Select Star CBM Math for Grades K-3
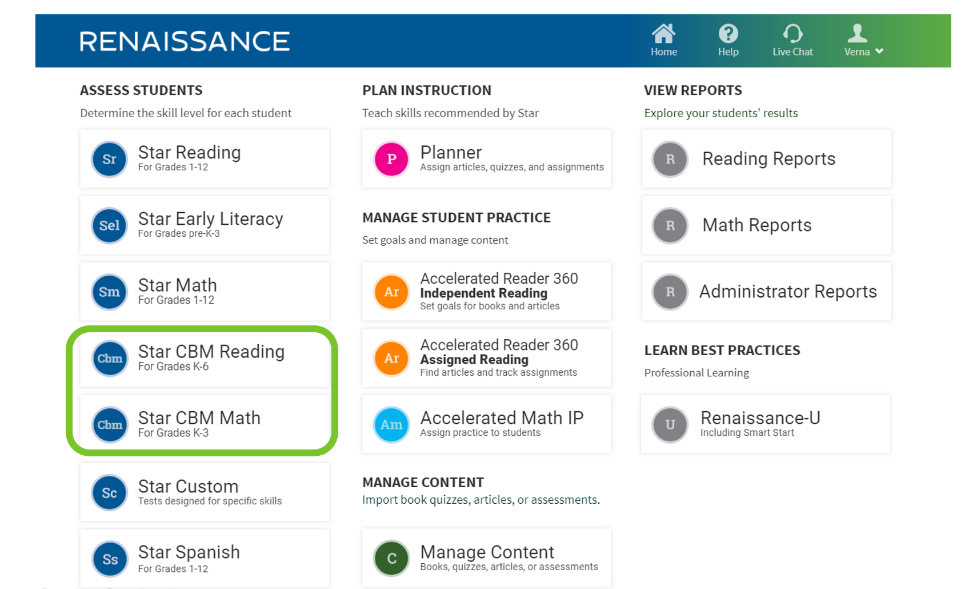Screen dimensions: 965x589 pos(204,425)
